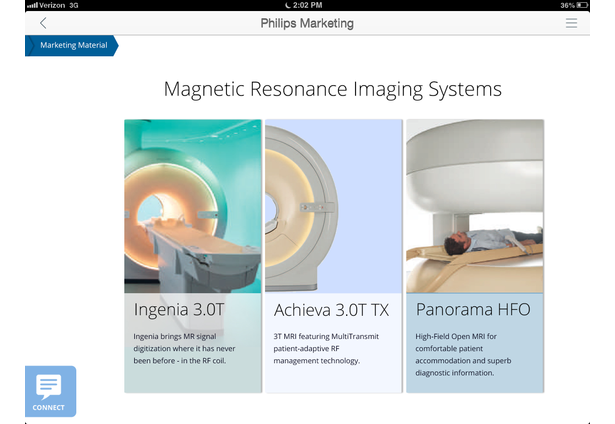Image resolution: width=615 pixels, height=424 pixels.
Task: Select the Ingenia 3.0T title
Action: [x=179, y=309]
